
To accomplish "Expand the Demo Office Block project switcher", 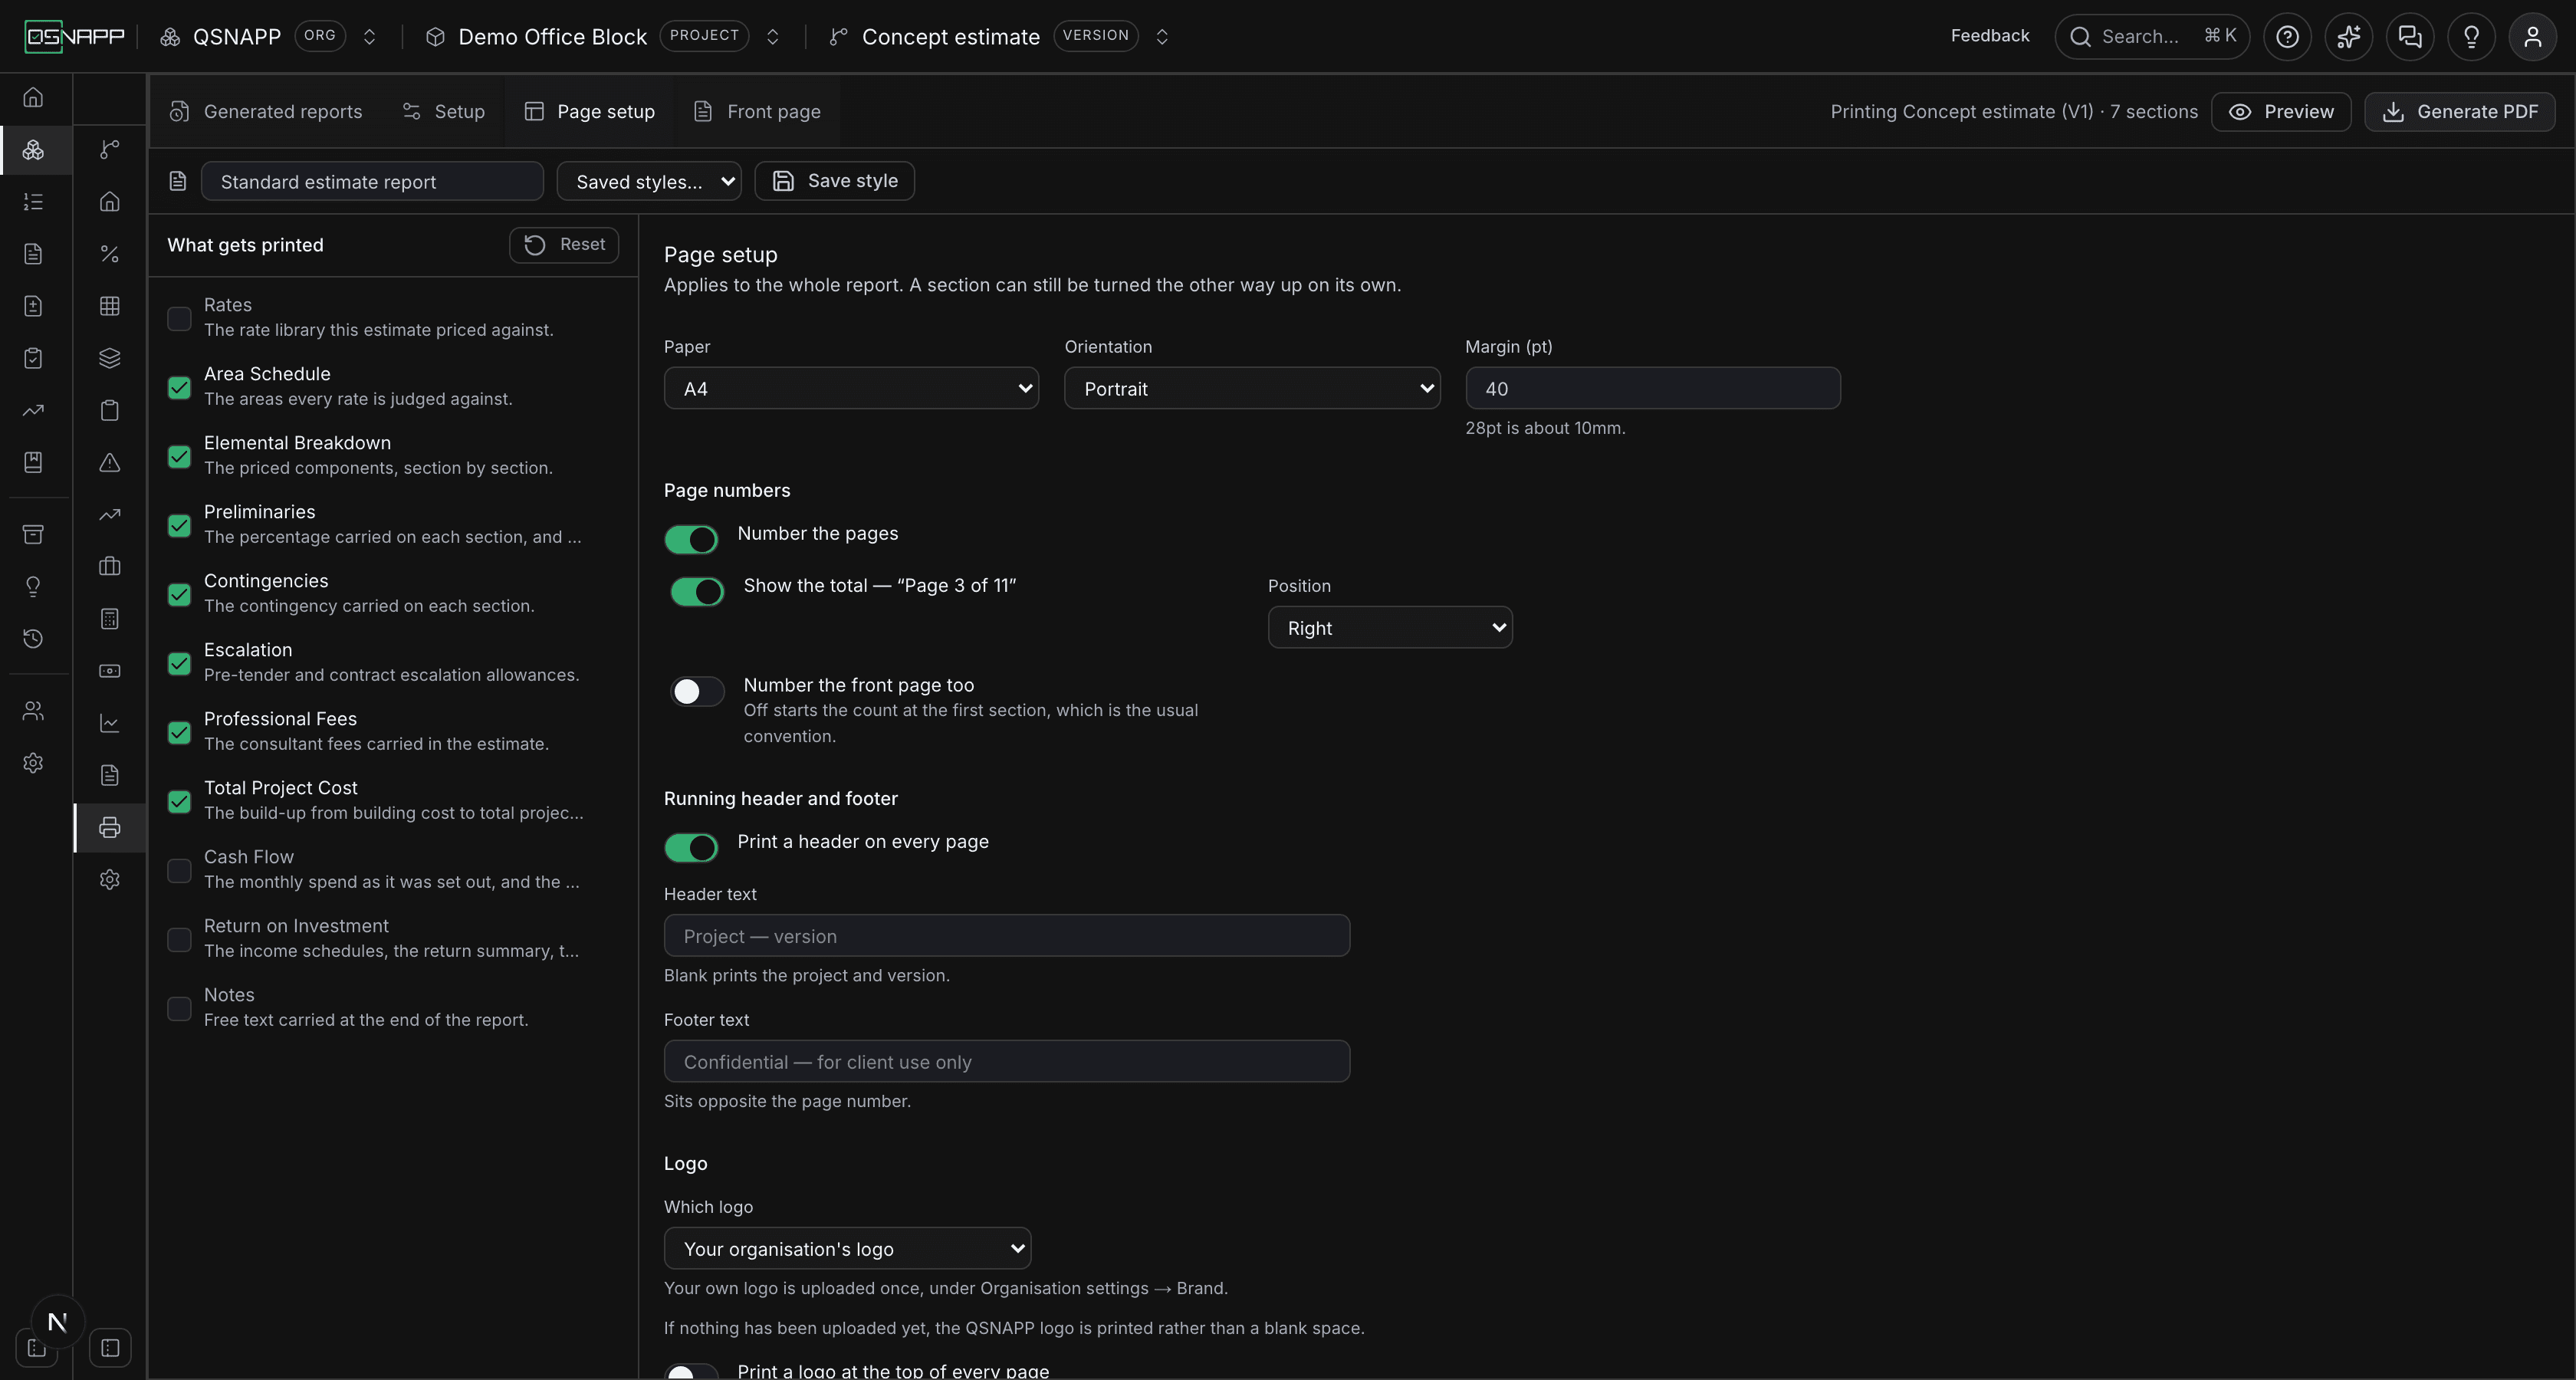I will pos(773,37).
